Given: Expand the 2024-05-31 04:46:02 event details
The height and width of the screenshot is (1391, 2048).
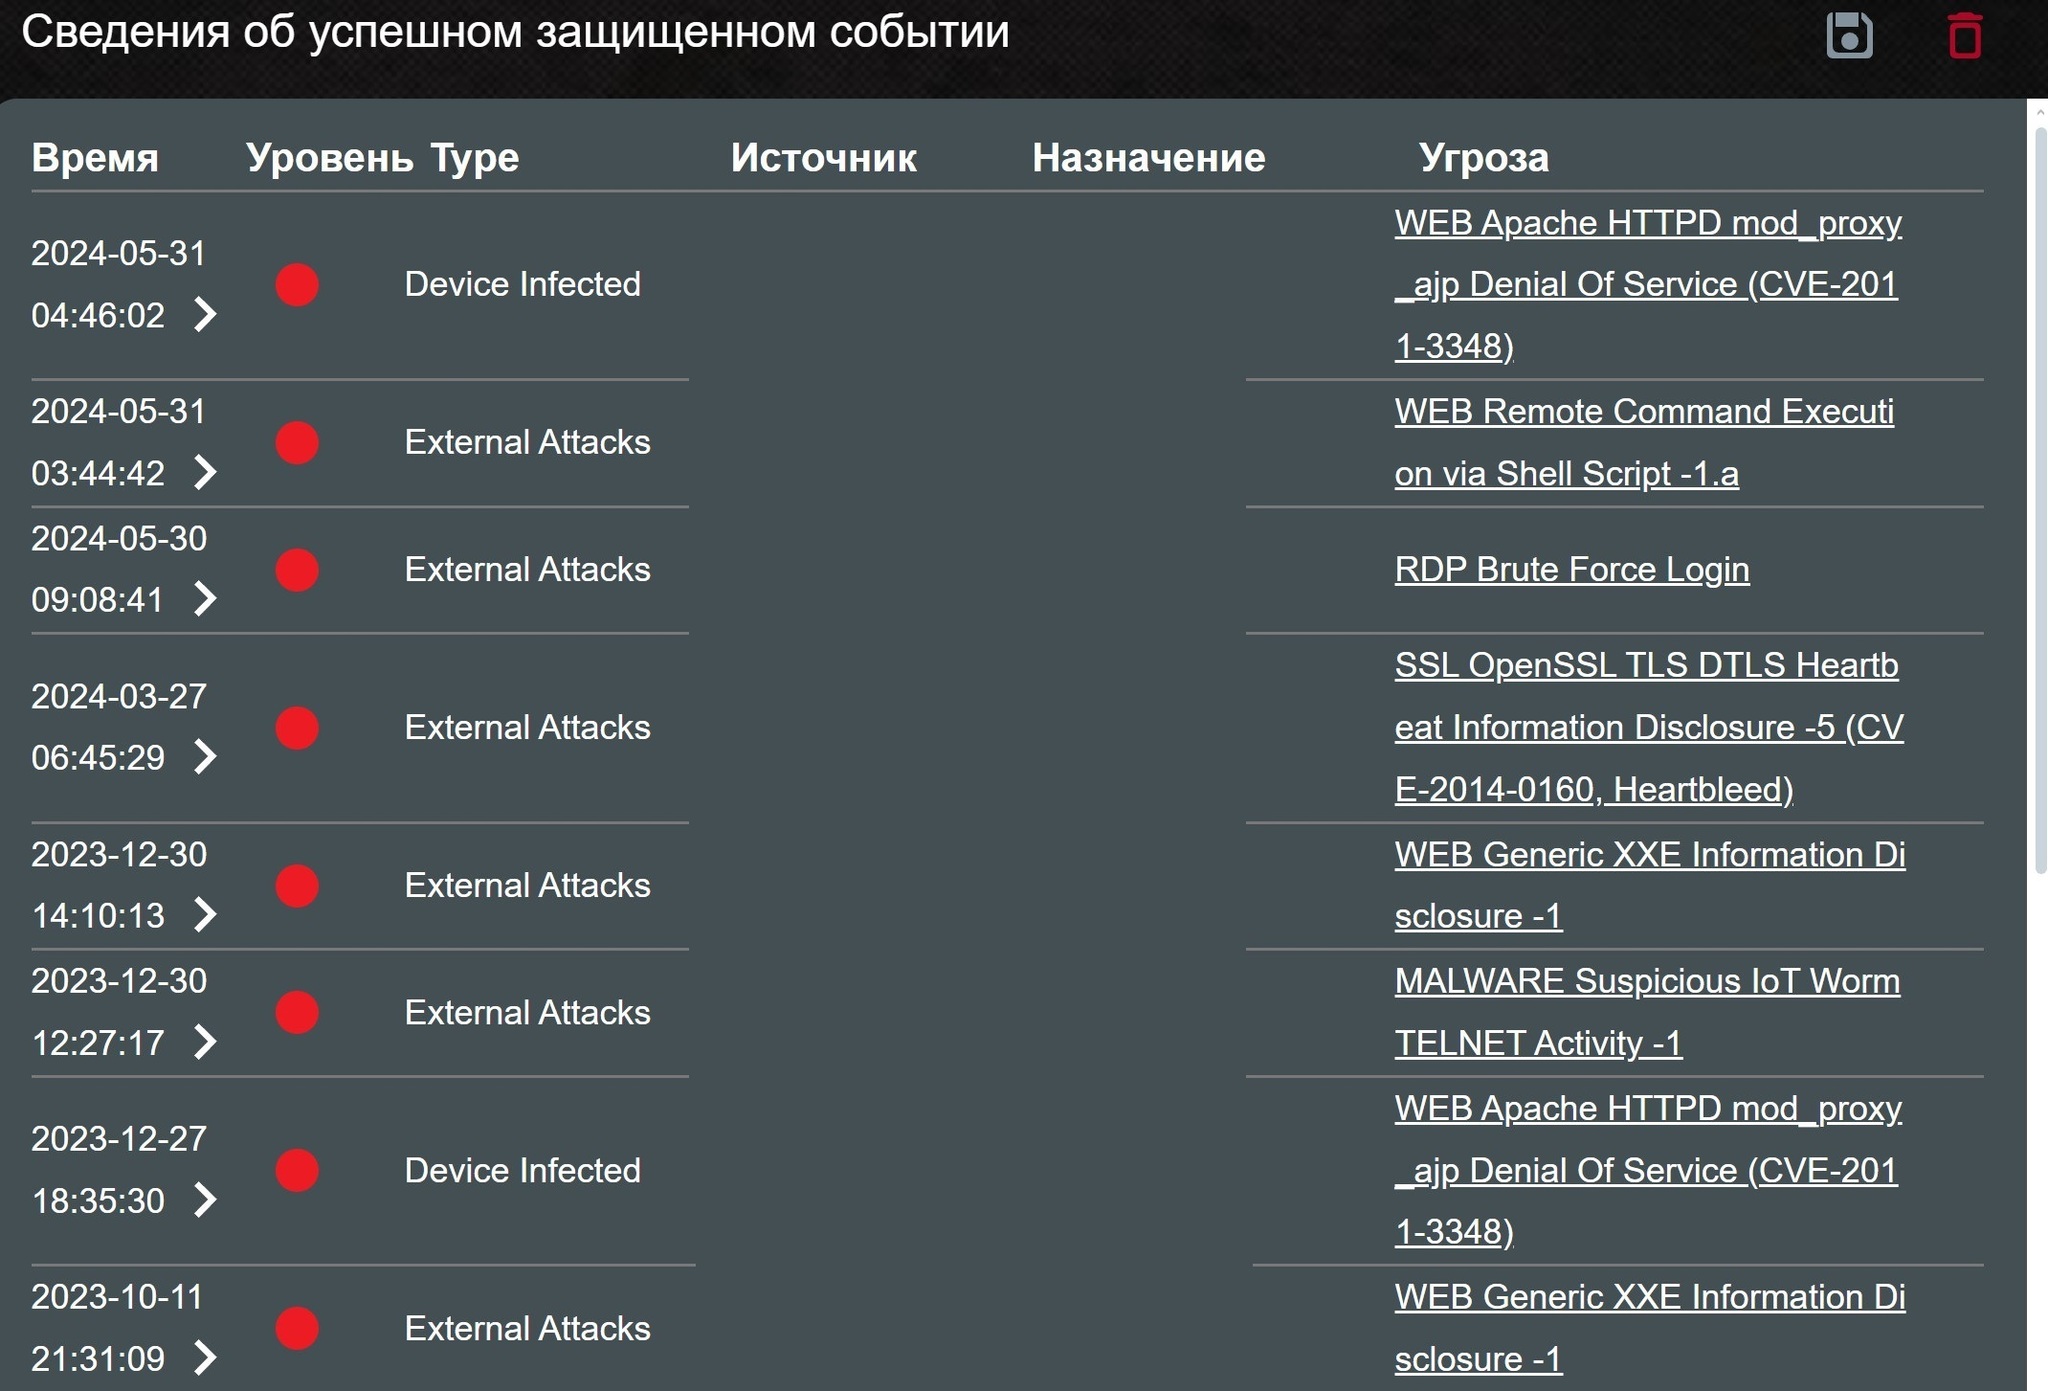Looking at the screenshot, I should (x=205, y=315).
